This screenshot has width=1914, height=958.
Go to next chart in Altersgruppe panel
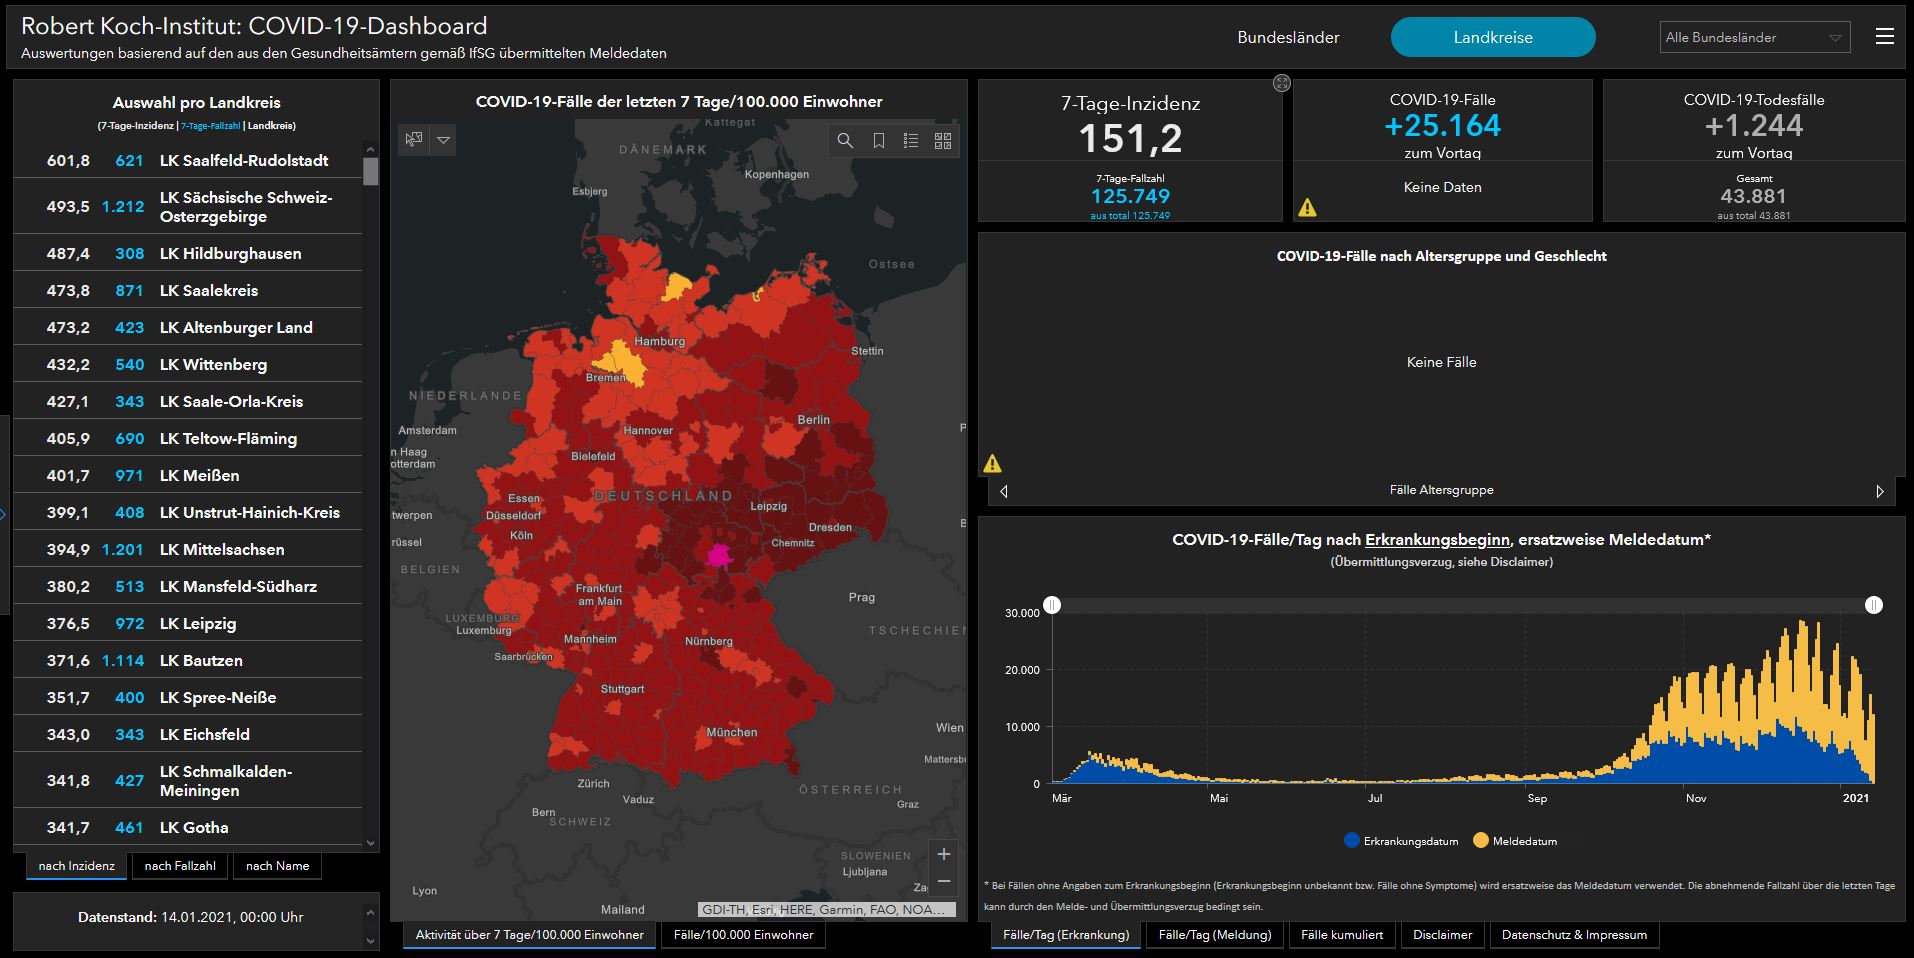pyautogui.click(x=1879, y=491)
